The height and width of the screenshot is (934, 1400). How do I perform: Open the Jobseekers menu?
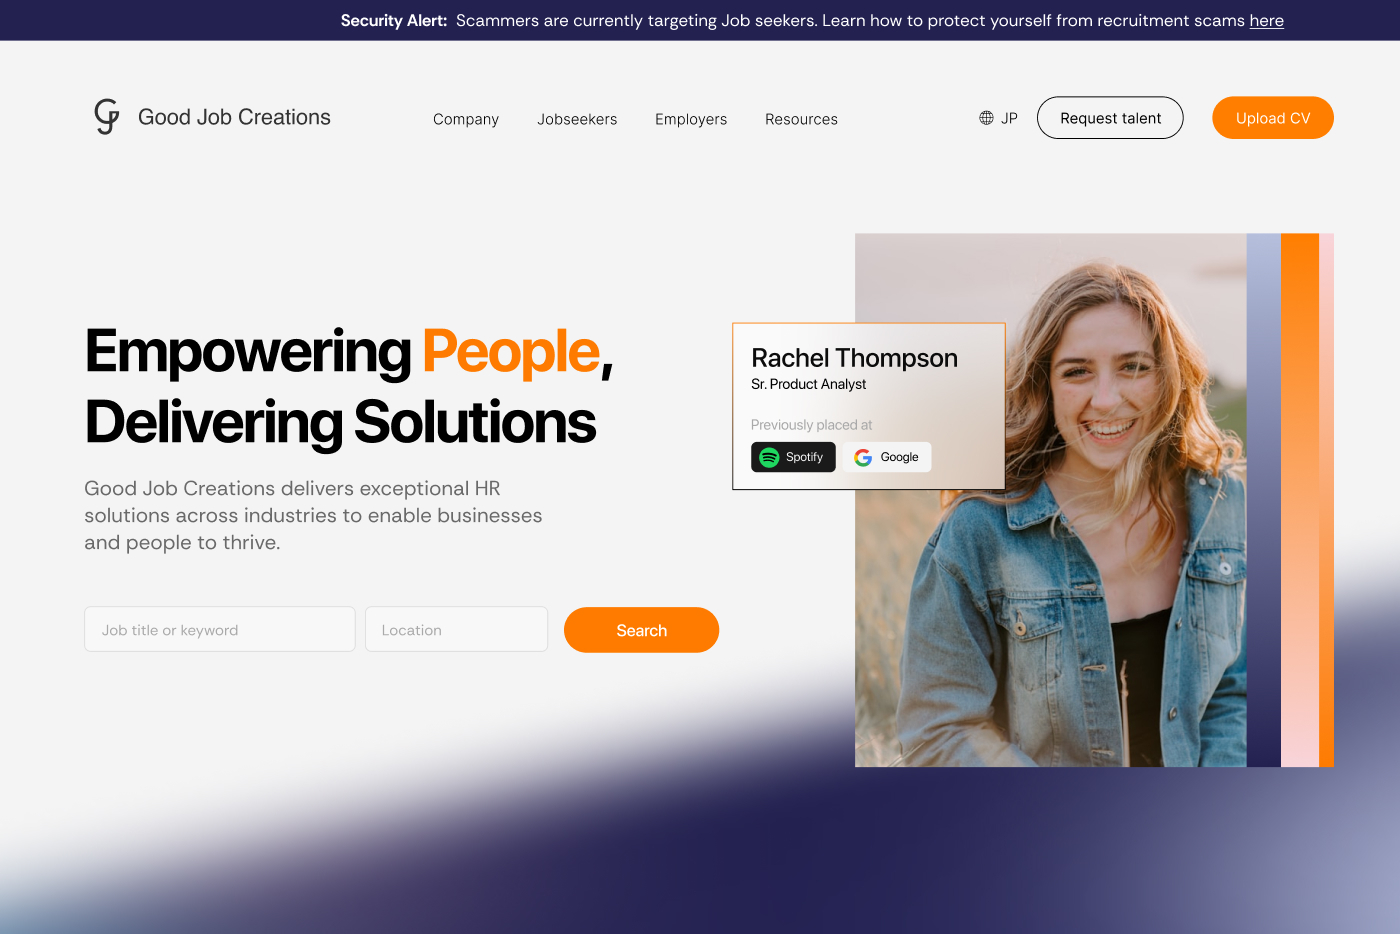(x=577, y=119)
